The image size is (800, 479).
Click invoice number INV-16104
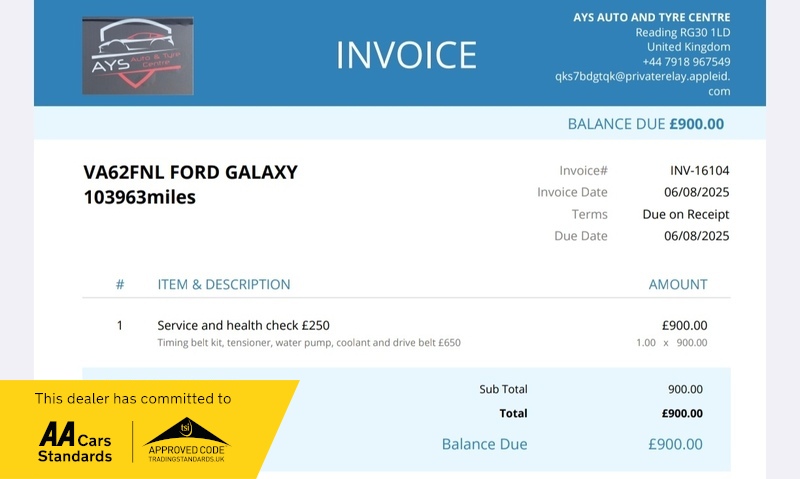pos(699,170)
